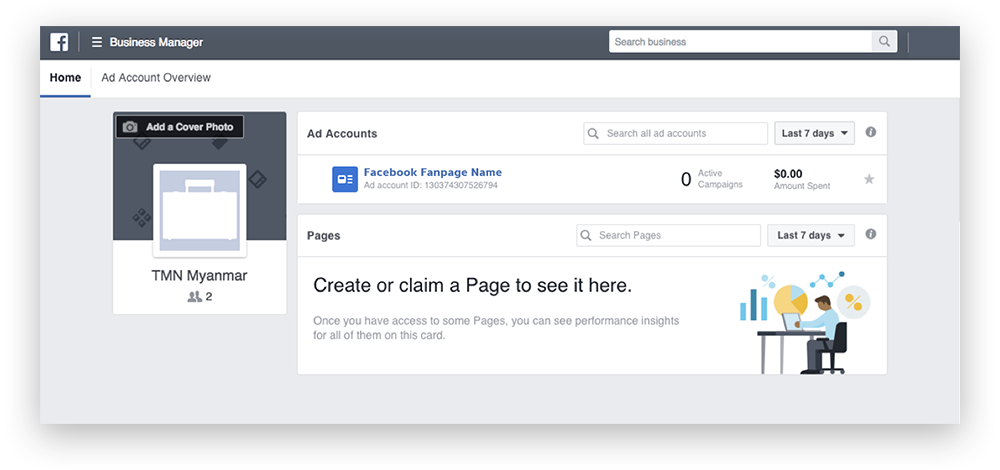
Task: Click the TMN Myanmar business name
Action: pyautogui.click(x=199, y=275)
